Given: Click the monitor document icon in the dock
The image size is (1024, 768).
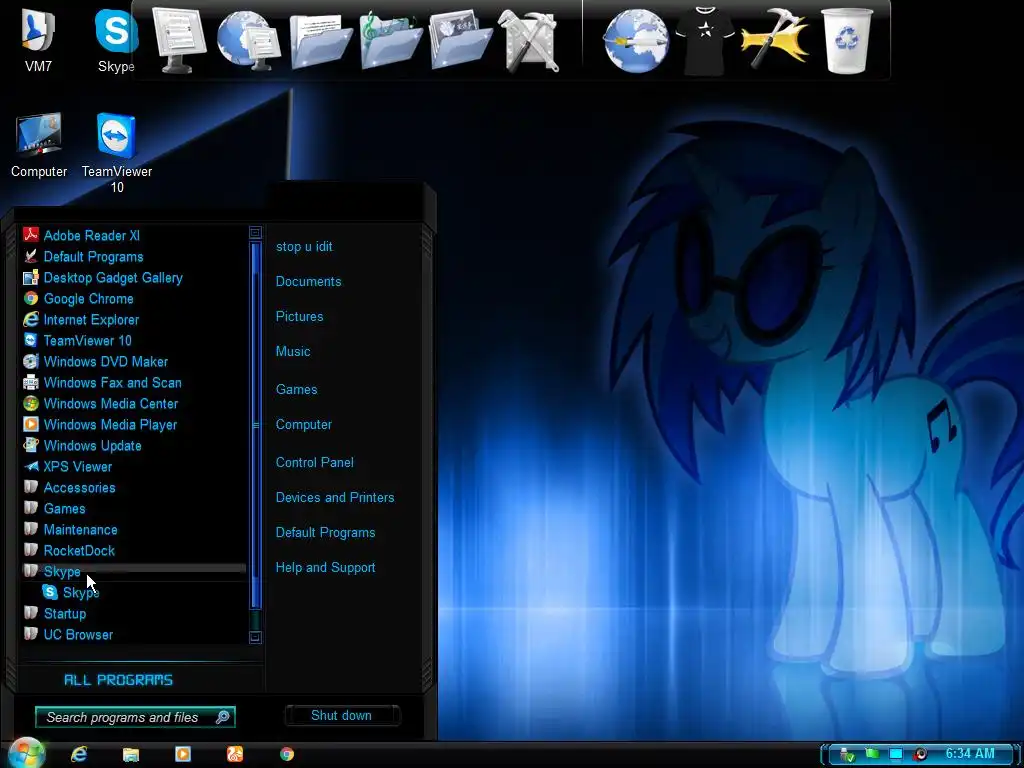Looking at the screenshot, I should pos(179,39).
